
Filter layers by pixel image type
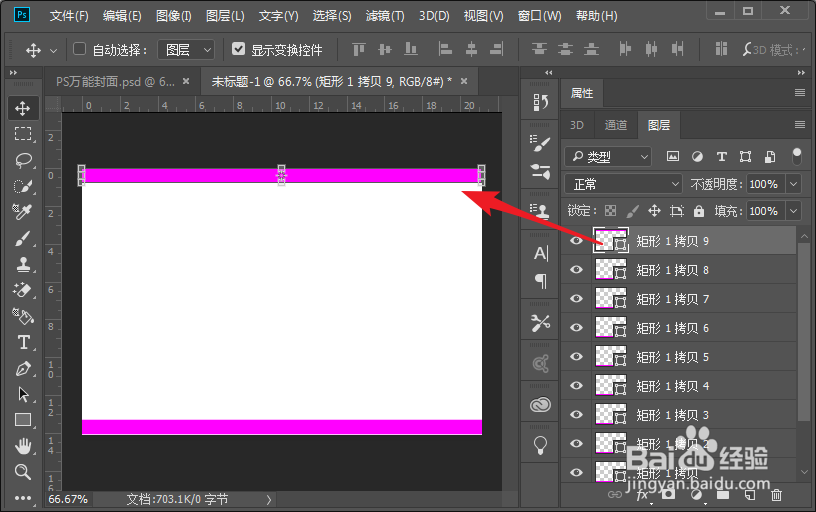pos(673,156)
